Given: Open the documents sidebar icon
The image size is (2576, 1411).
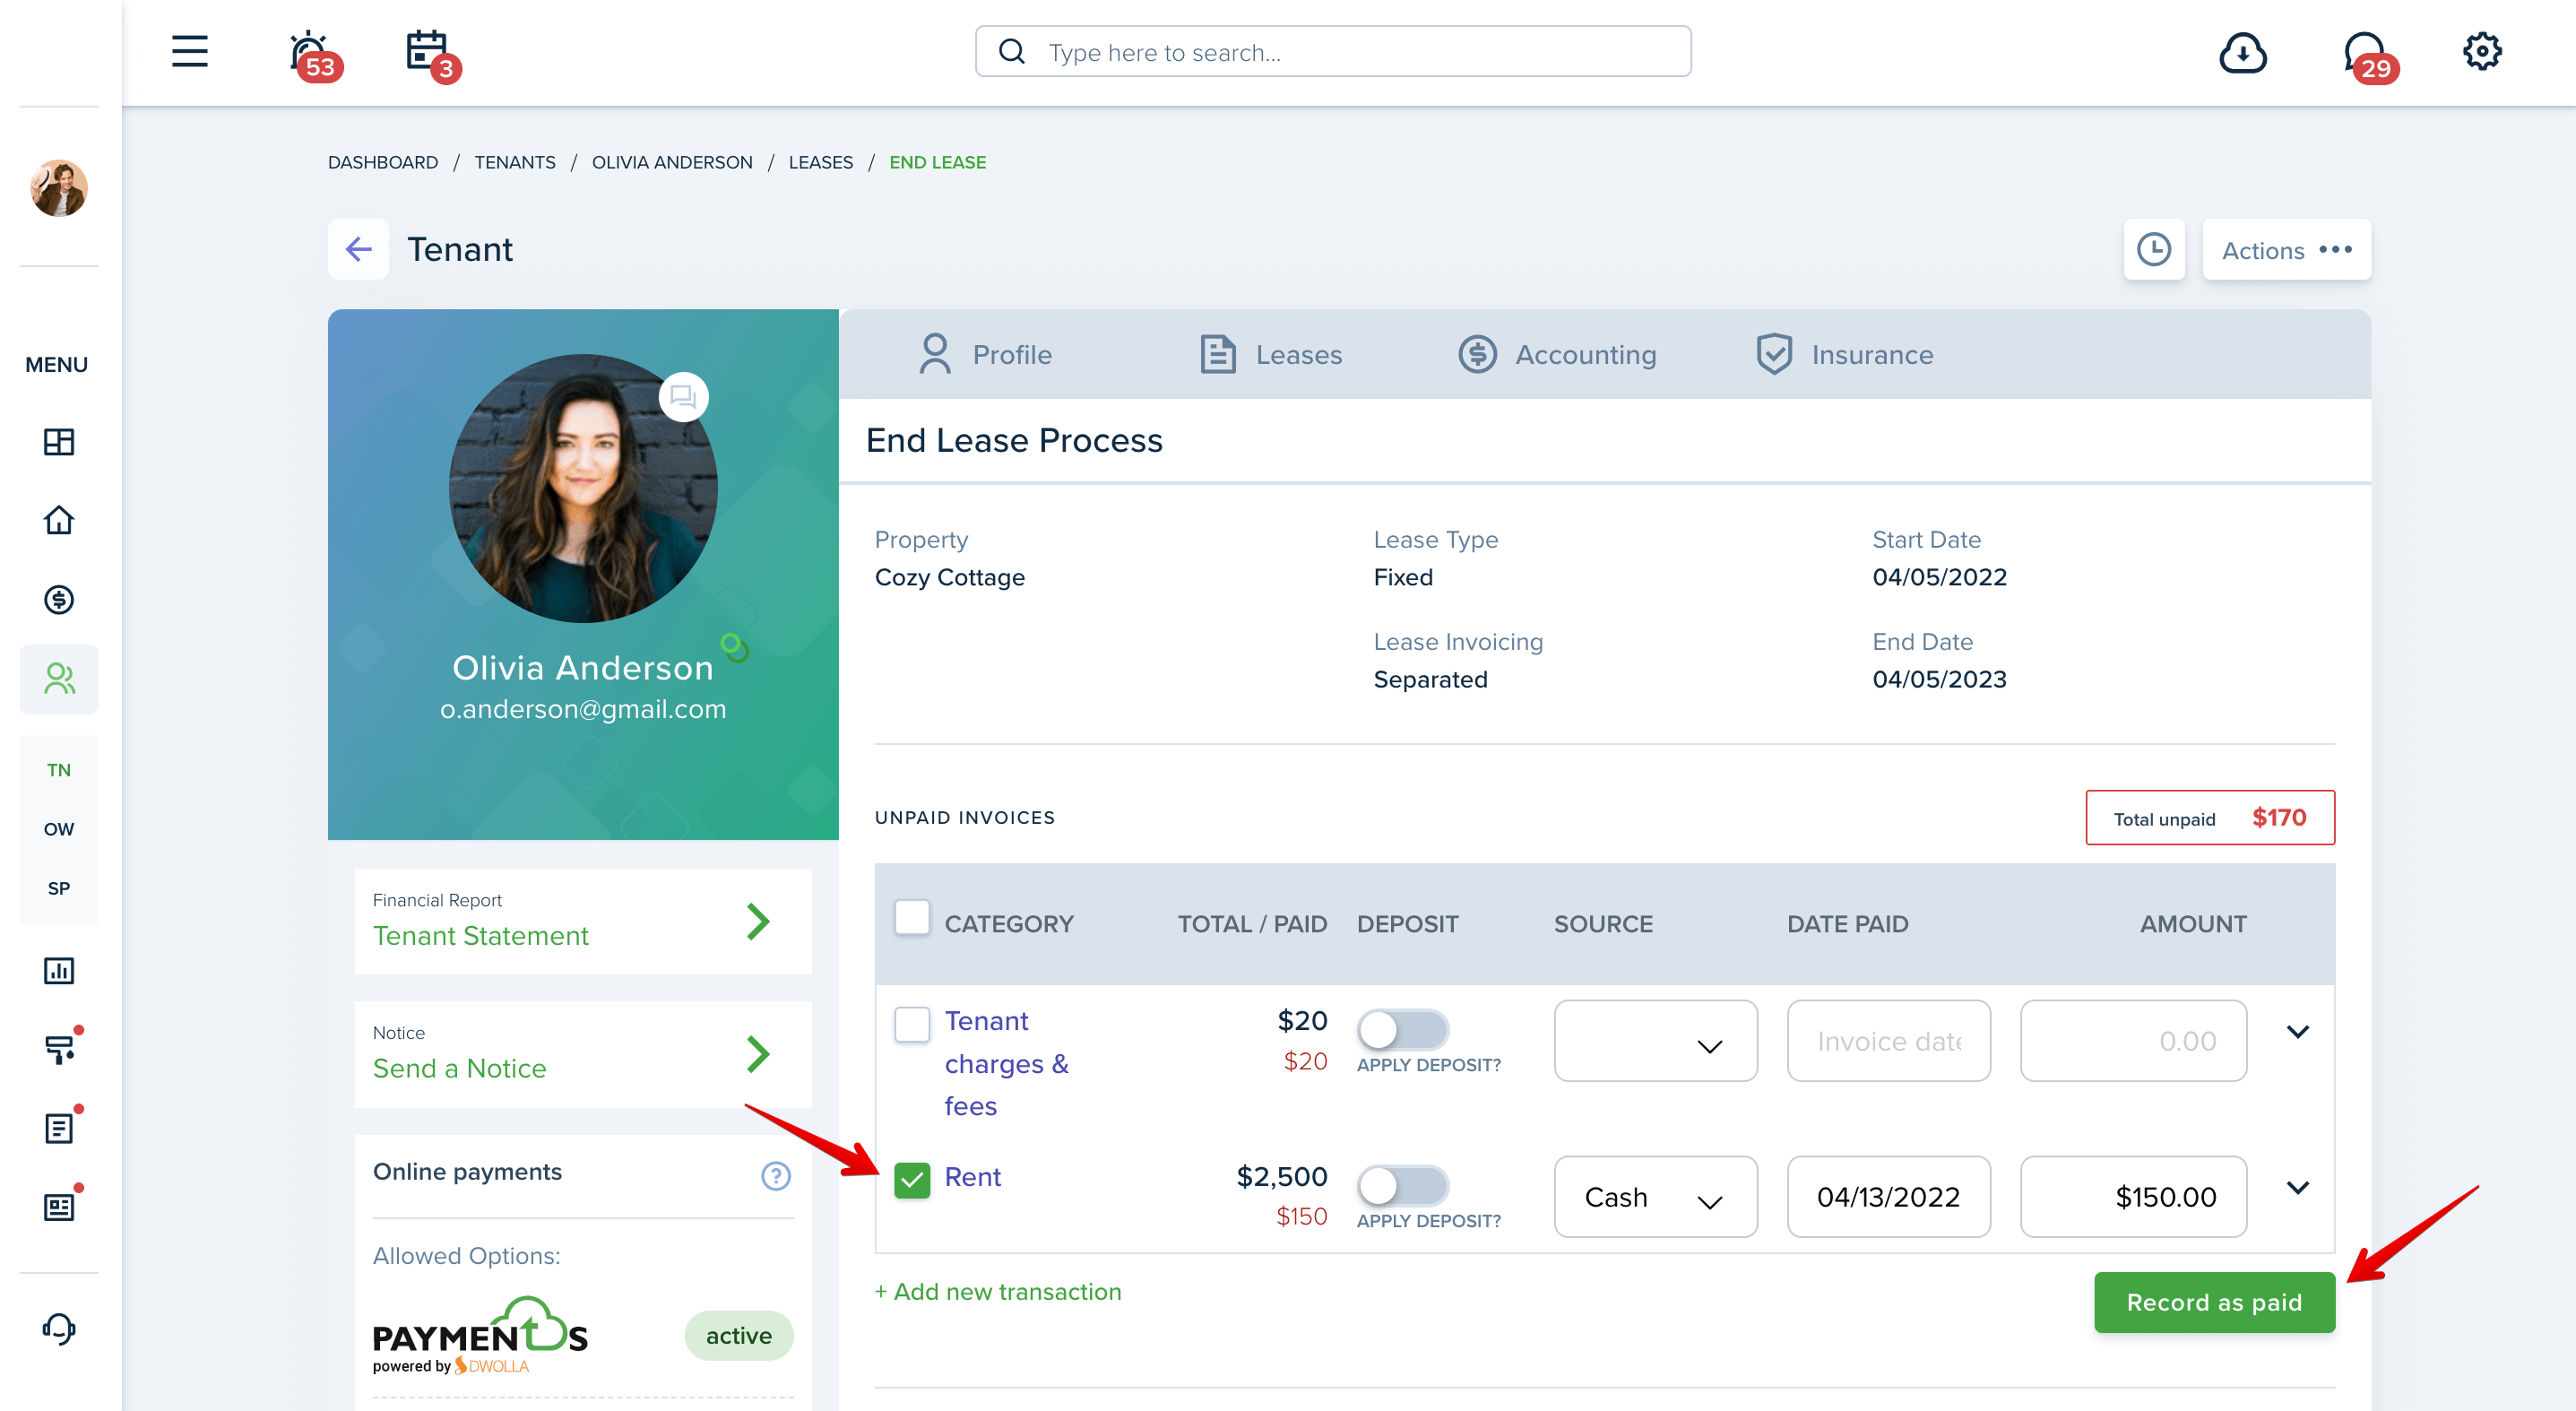Looking at the screenshot, I should tap(59, 1127).
